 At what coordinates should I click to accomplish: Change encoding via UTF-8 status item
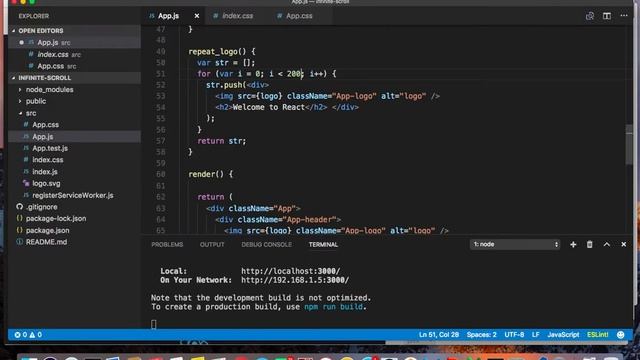514,335
